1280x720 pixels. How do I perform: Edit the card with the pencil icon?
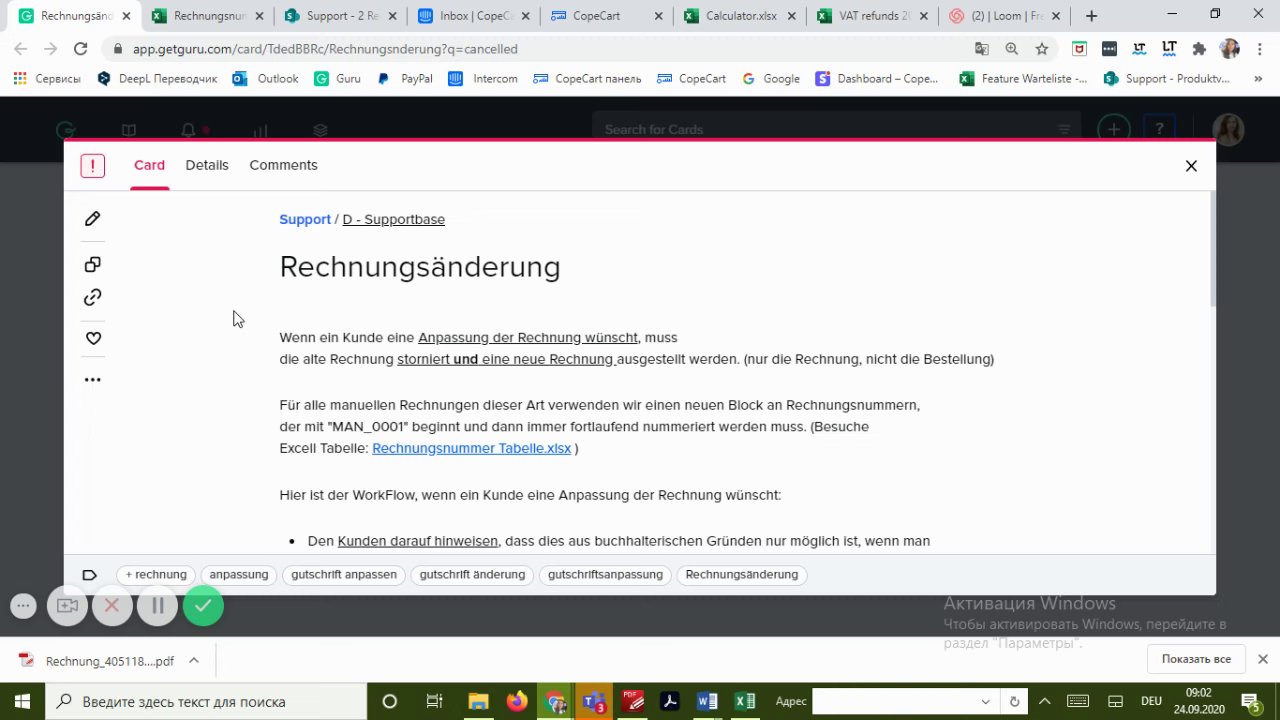point(93,219)
